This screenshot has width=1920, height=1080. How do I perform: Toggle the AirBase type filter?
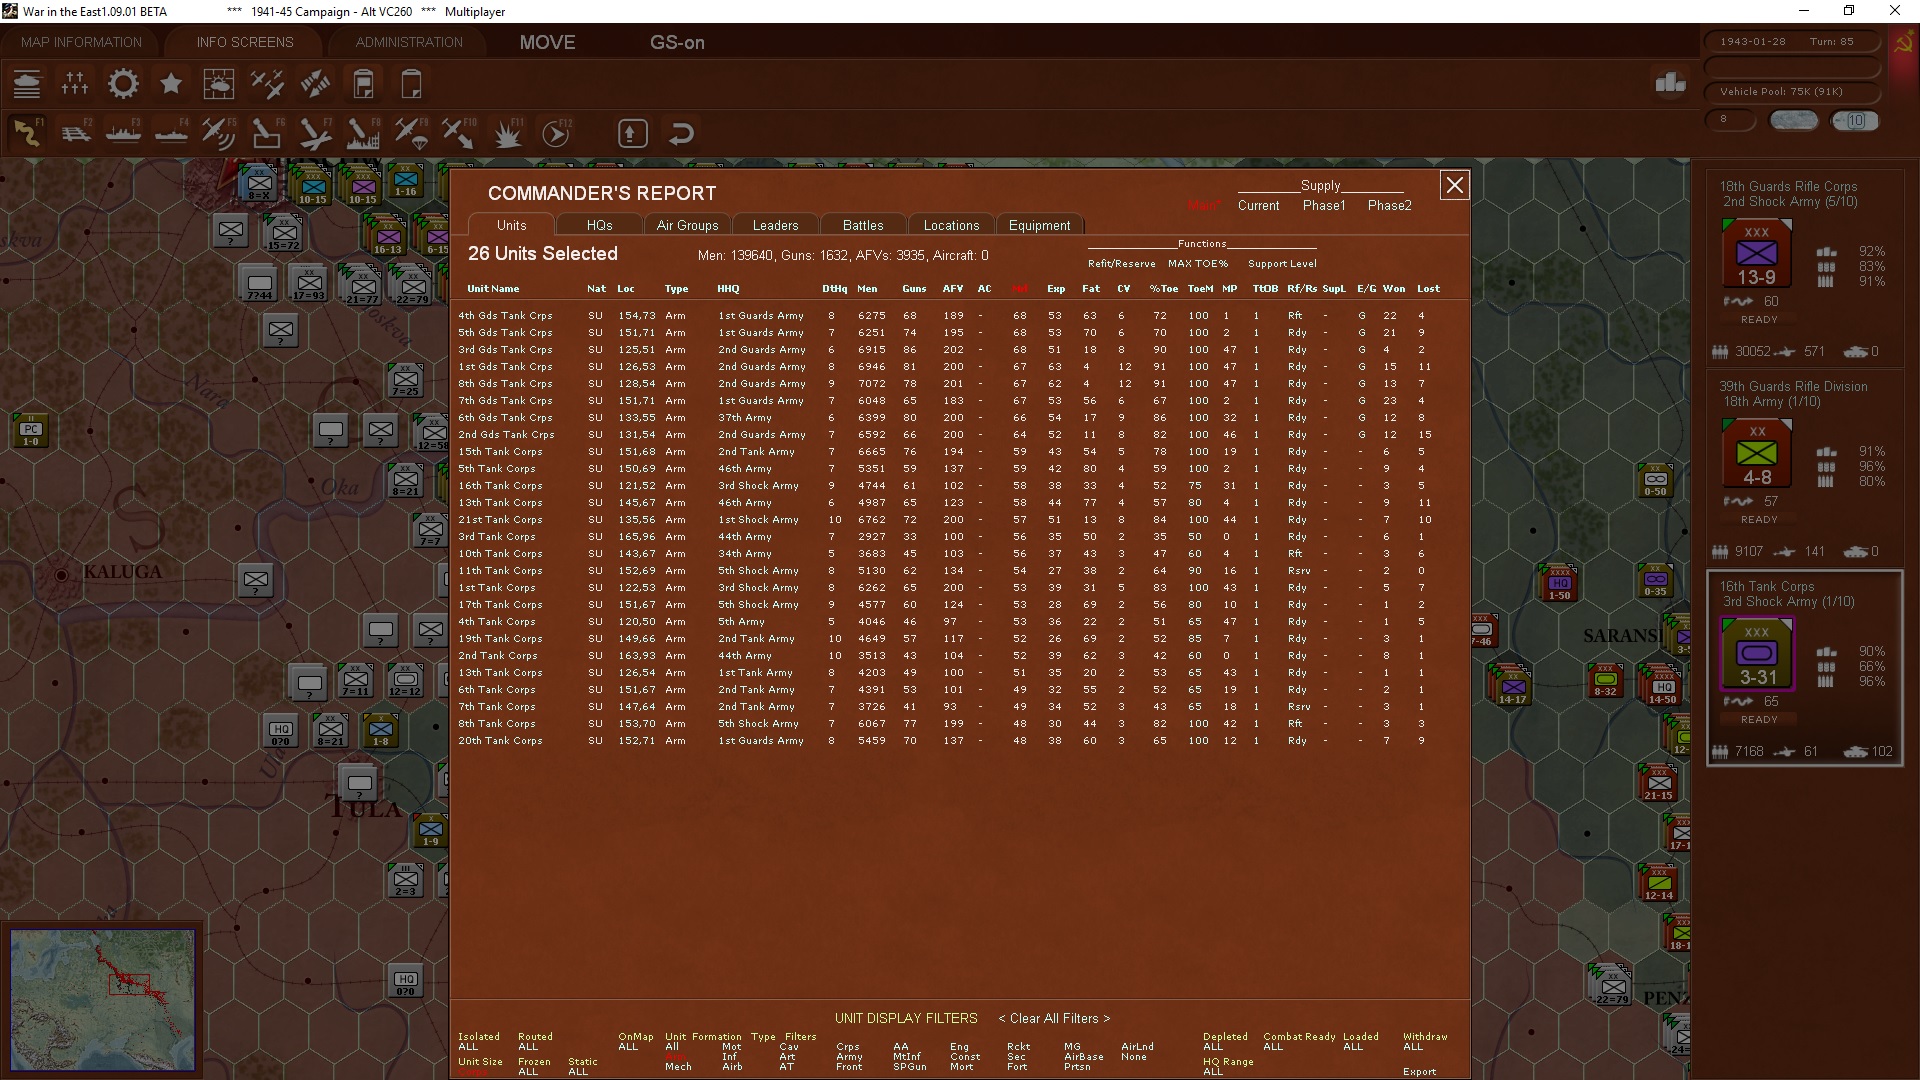[1084, 1057]
